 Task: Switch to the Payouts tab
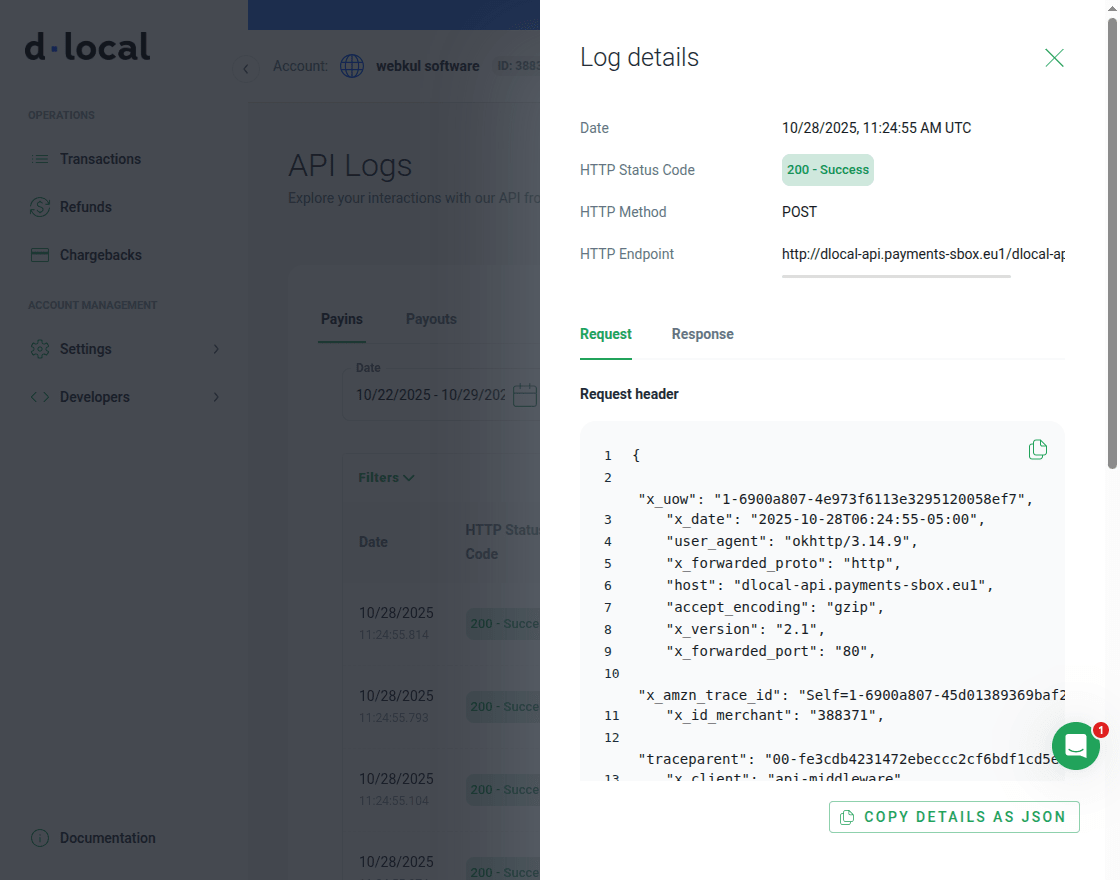(x=431, y=319)
